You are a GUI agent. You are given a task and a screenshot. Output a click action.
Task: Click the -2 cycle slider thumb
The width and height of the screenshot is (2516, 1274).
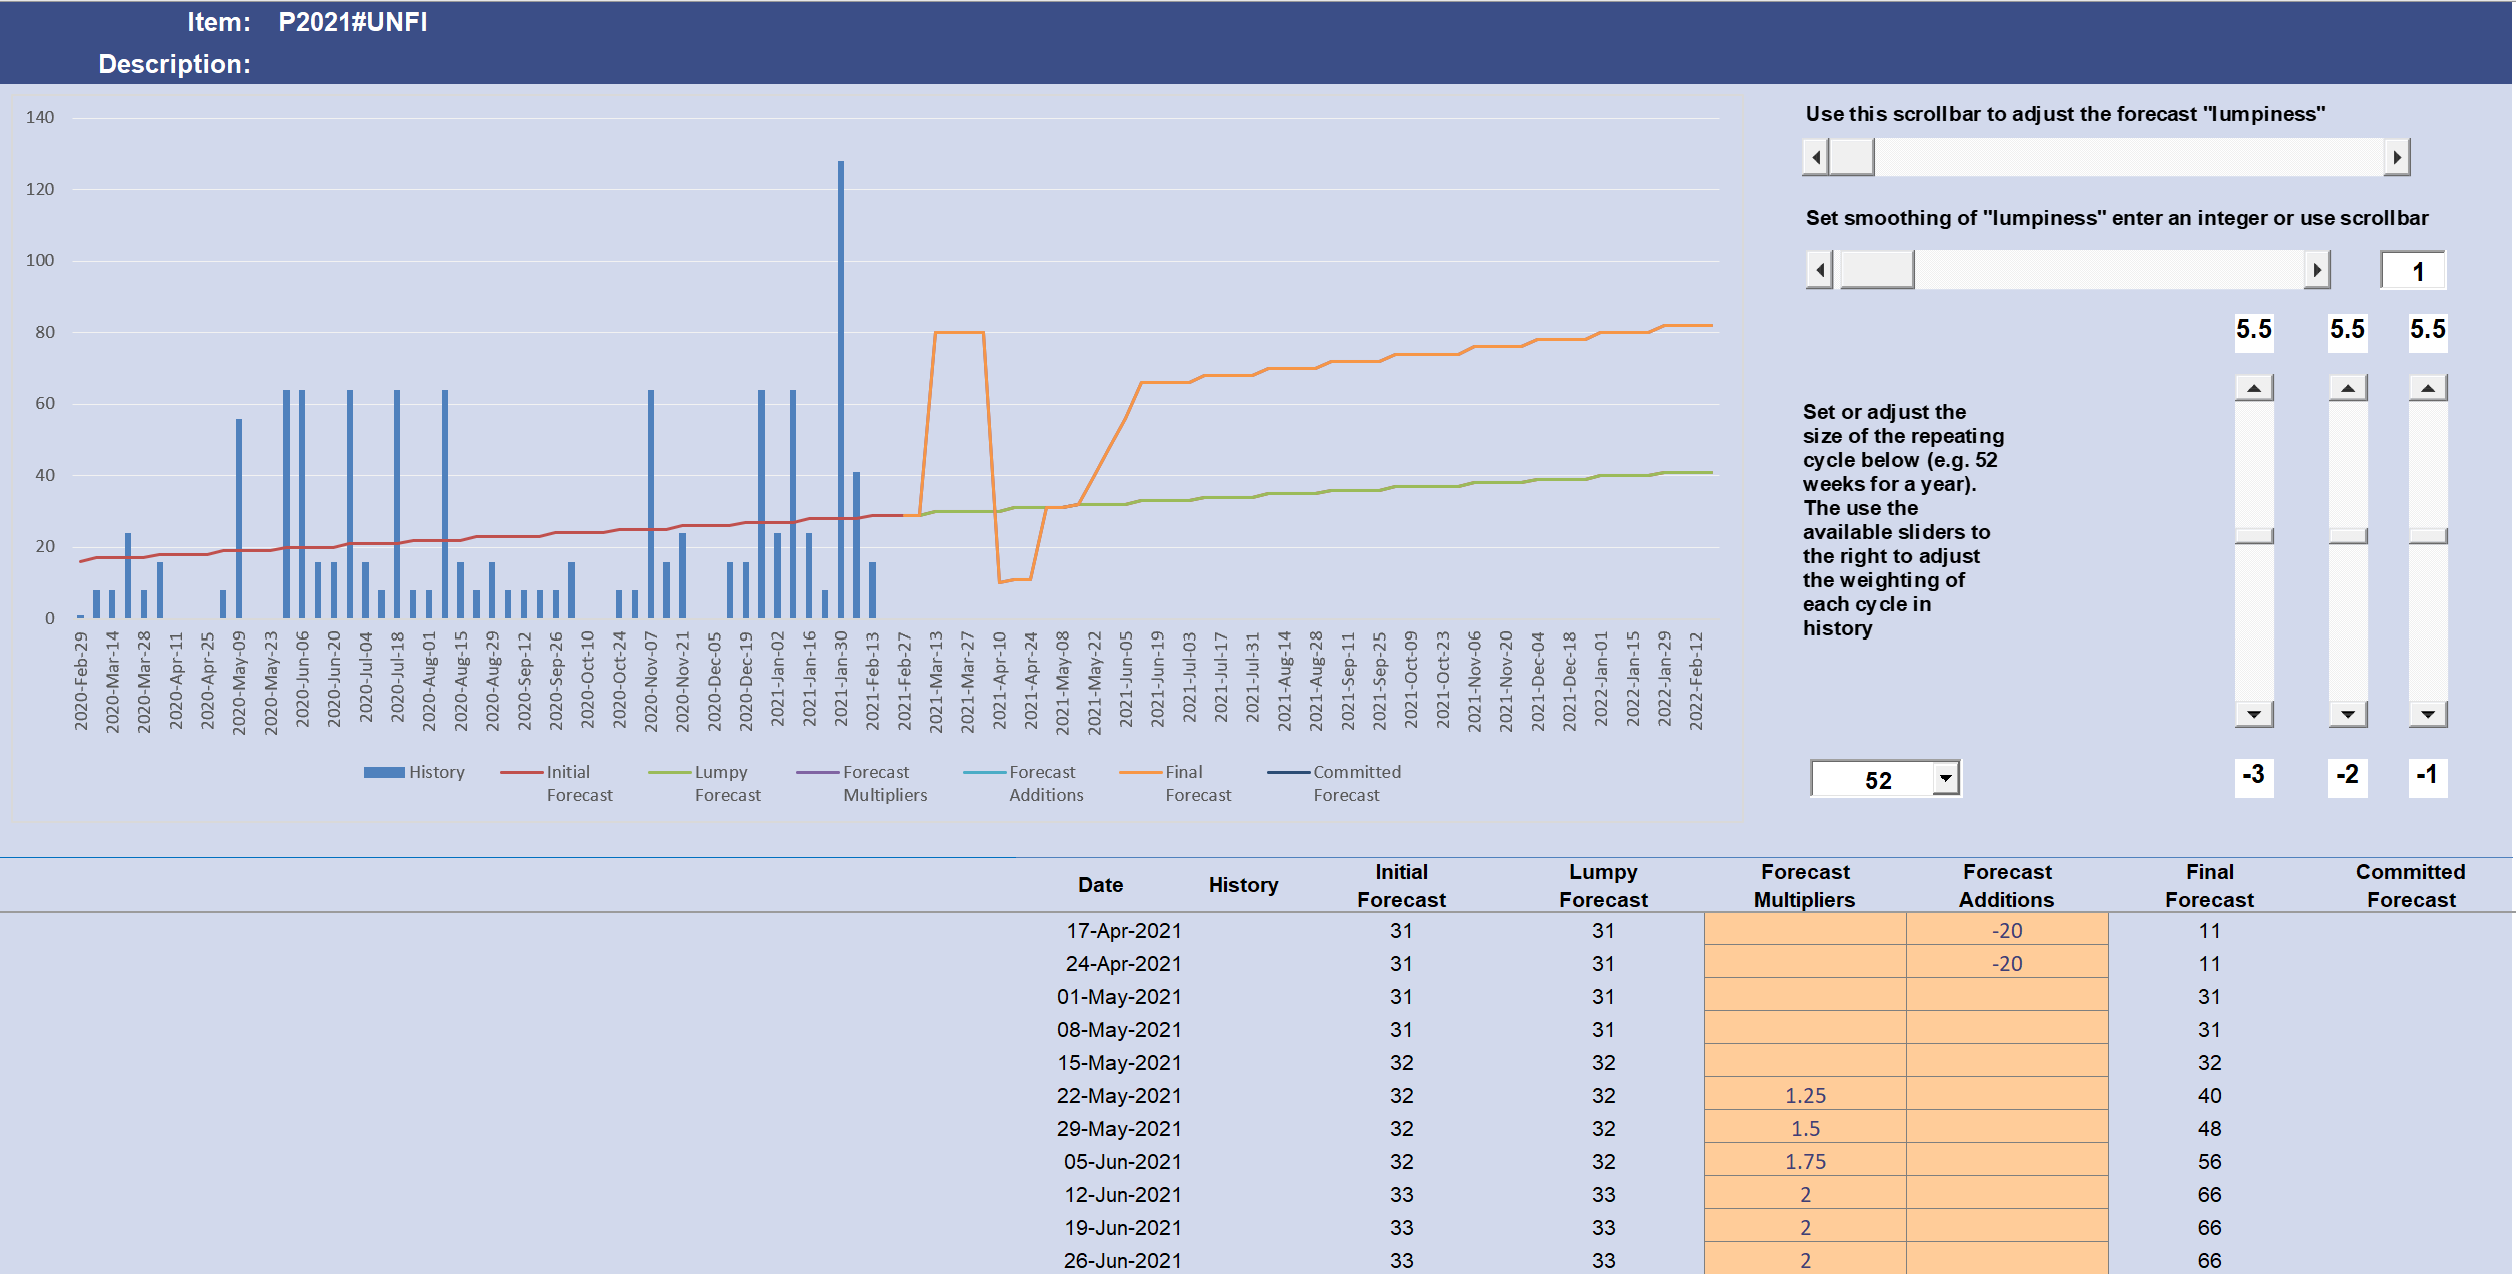[2347, 536]
